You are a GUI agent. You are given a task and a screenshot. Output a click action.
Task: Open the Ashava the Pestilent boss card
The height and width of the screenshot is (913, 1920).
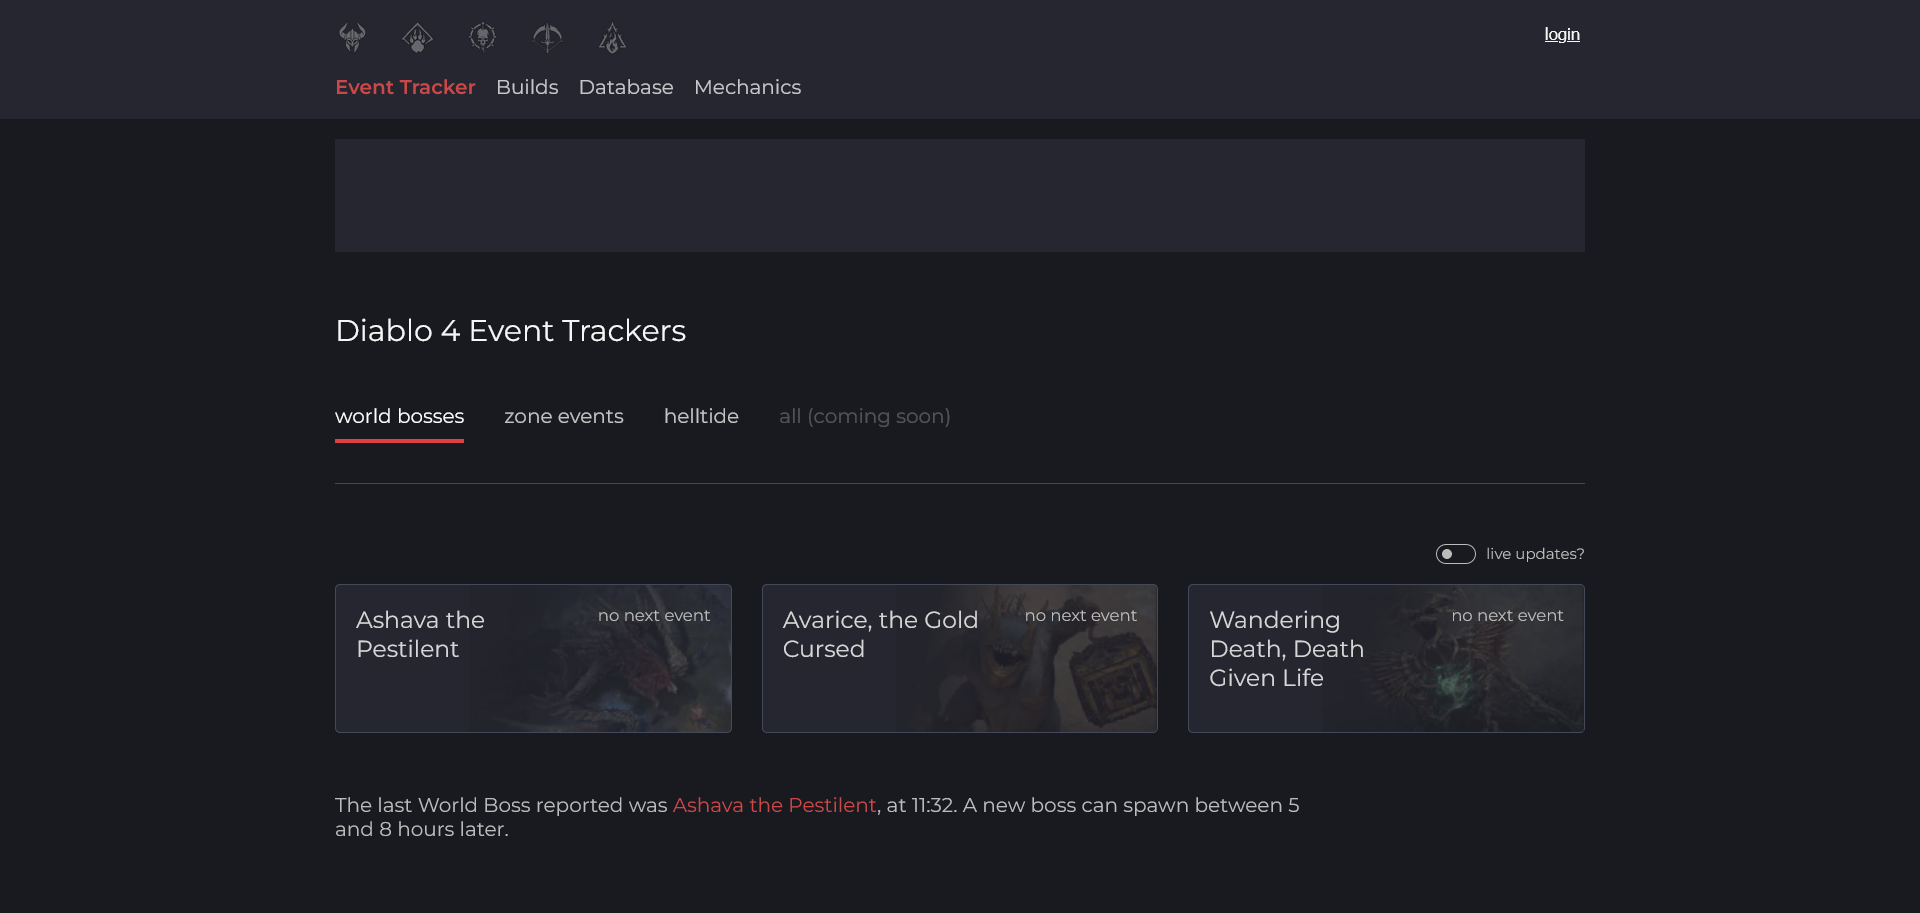click(533, 658)
